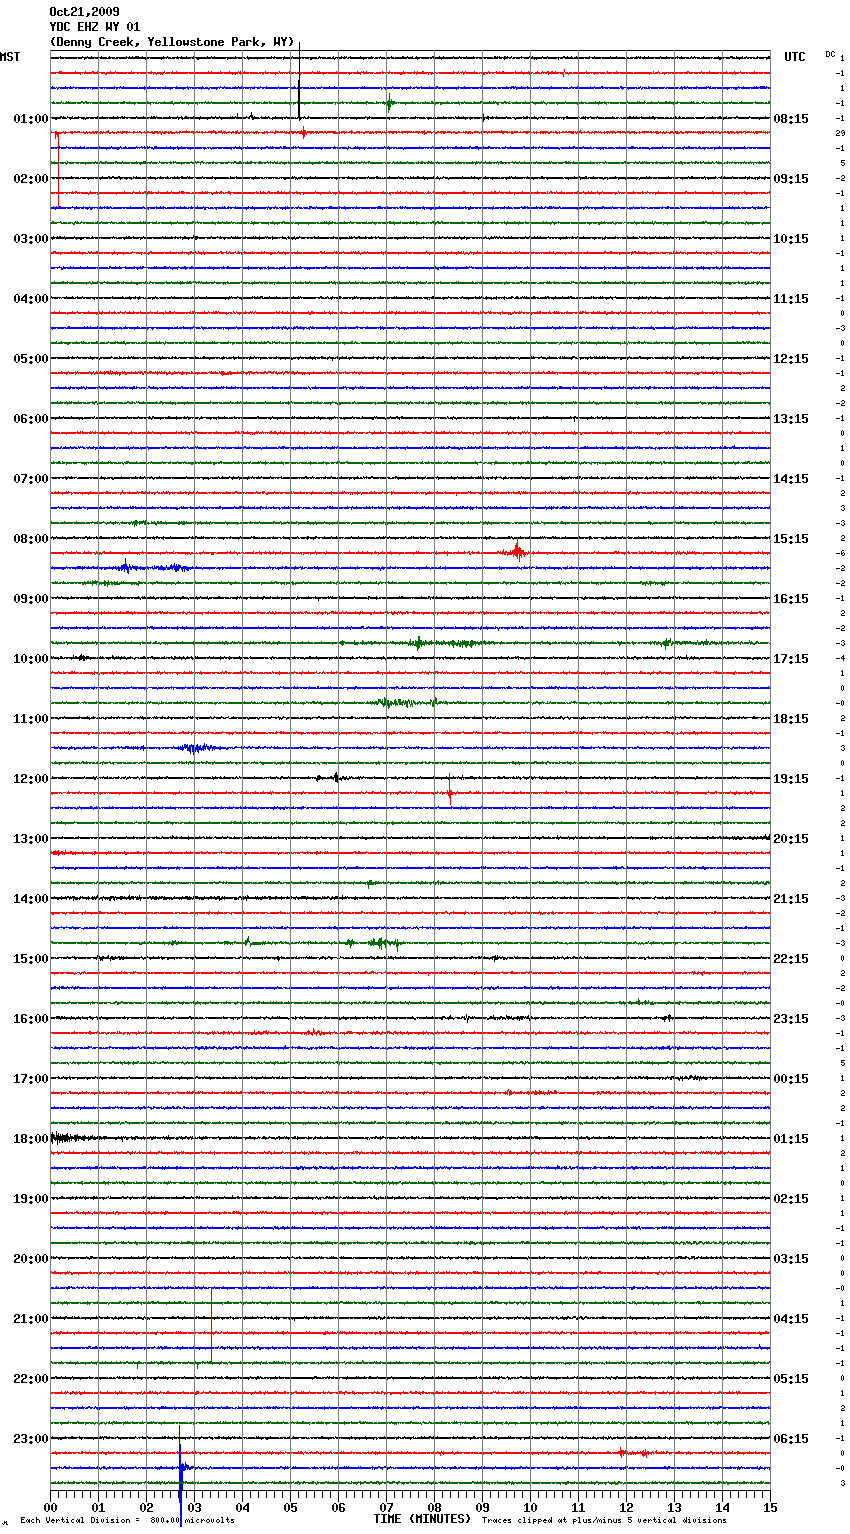Select the station code YDC EHZ WY 01

click(x=95, y=27)
